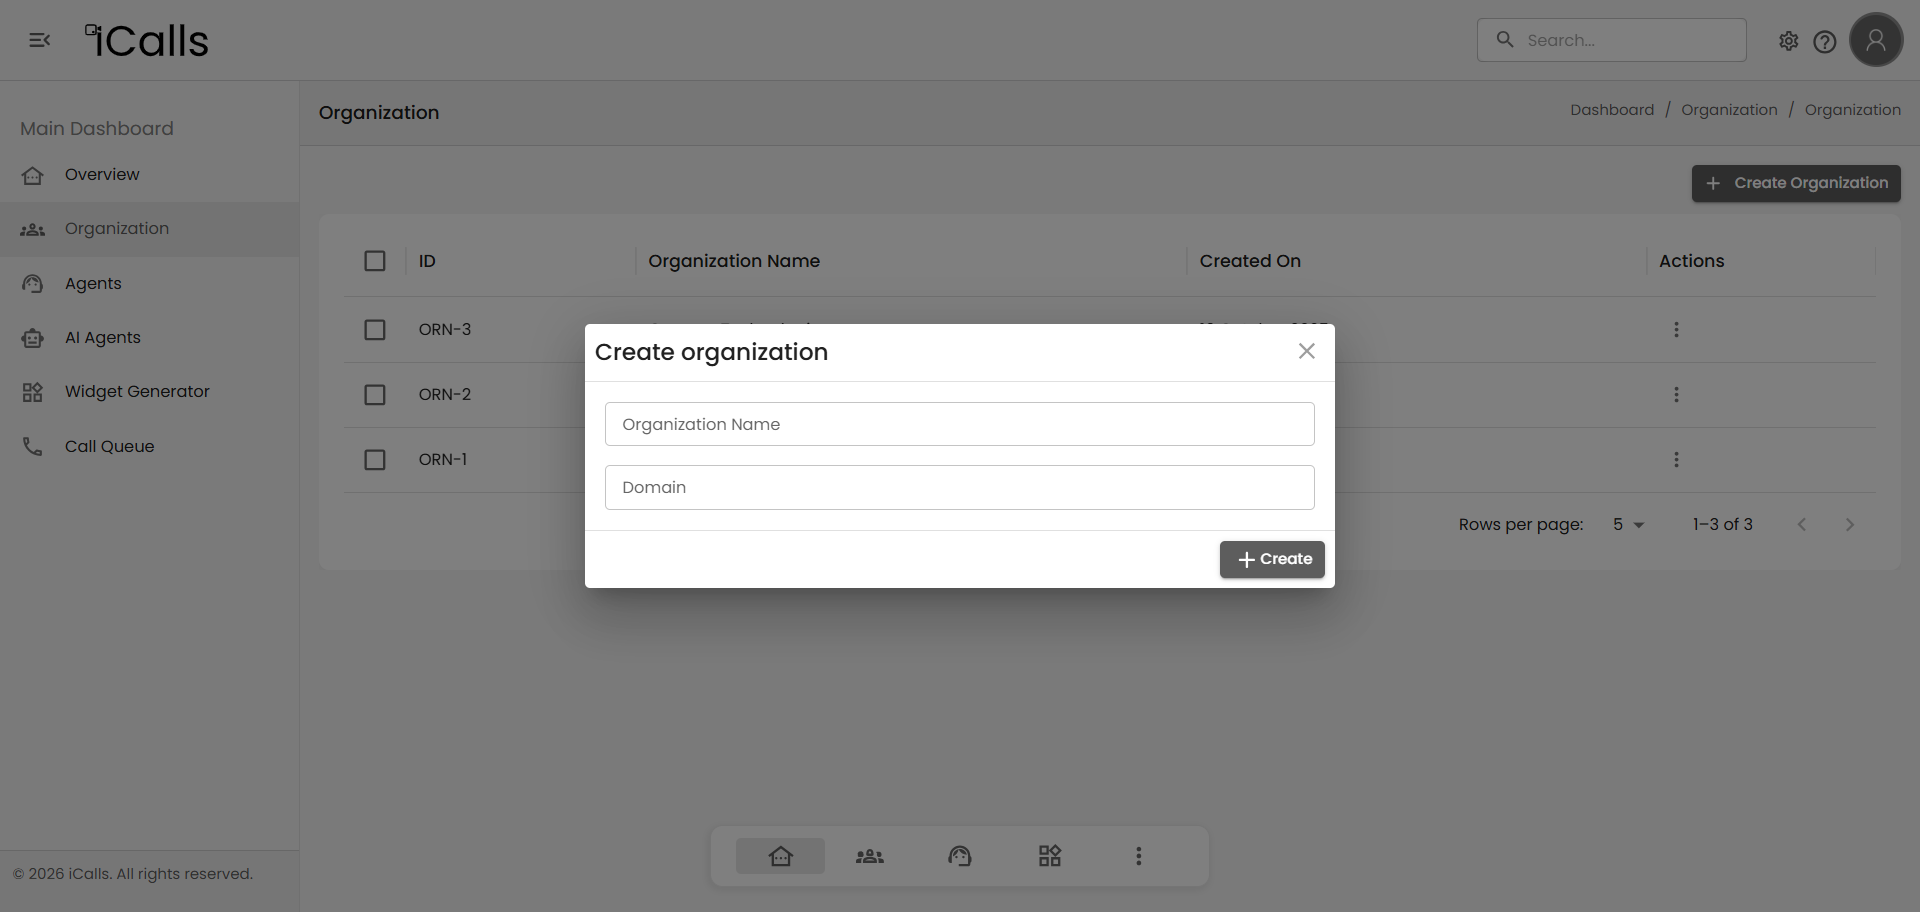Click the home icon in bottom dock
Screen dimensions: 1920x912
point(780,856)
